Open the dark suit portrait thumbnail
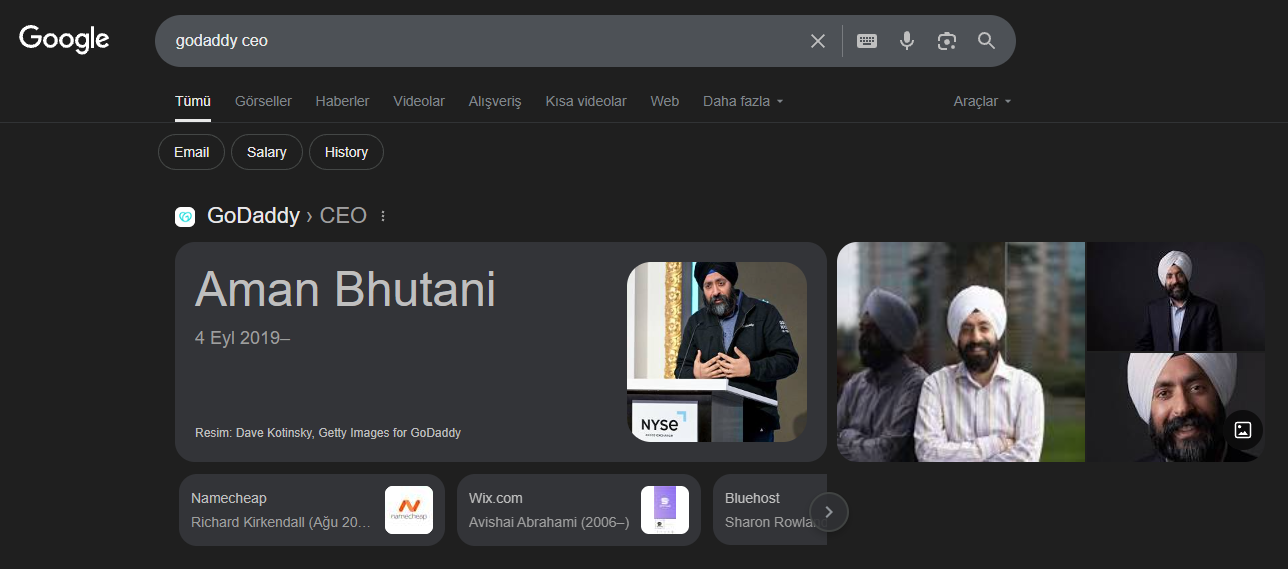This screenshot has height=569, width=1288. tap(1176, 296)
